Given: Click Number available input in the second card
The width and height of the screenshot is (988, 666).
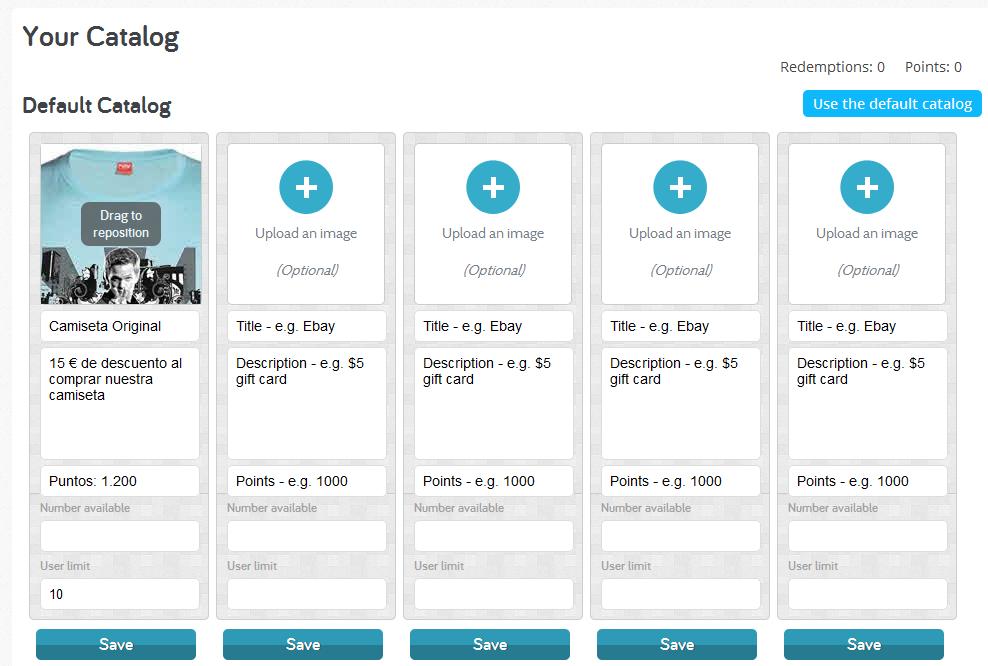Looking at the screenshot, I should 307,536.
